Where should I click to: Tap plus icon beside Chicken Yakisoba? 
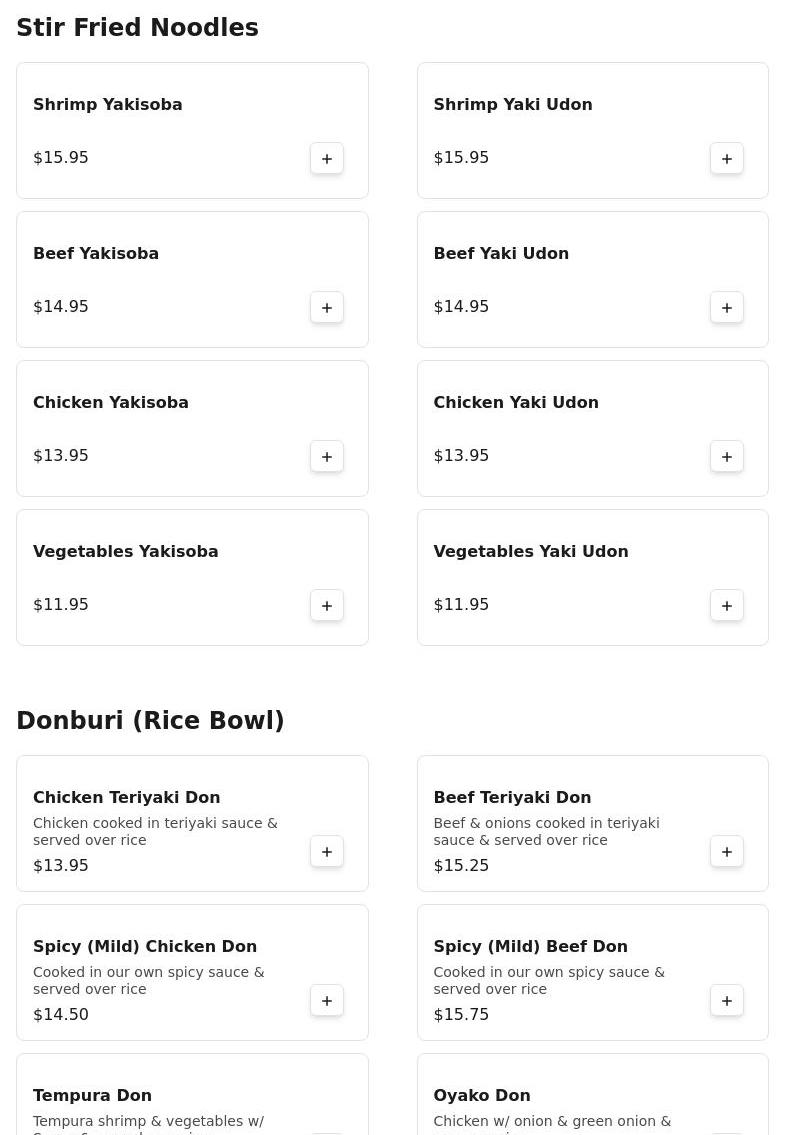click(327, 457)
